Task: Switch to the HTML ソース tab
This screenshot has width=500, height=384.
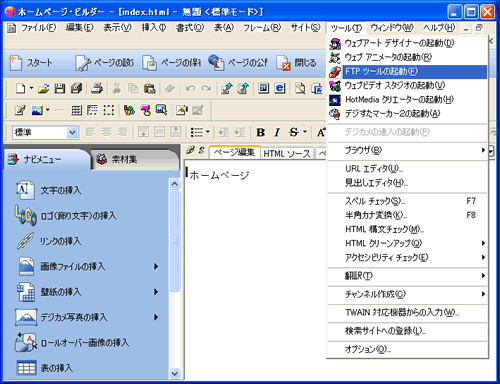Action: 287,153
